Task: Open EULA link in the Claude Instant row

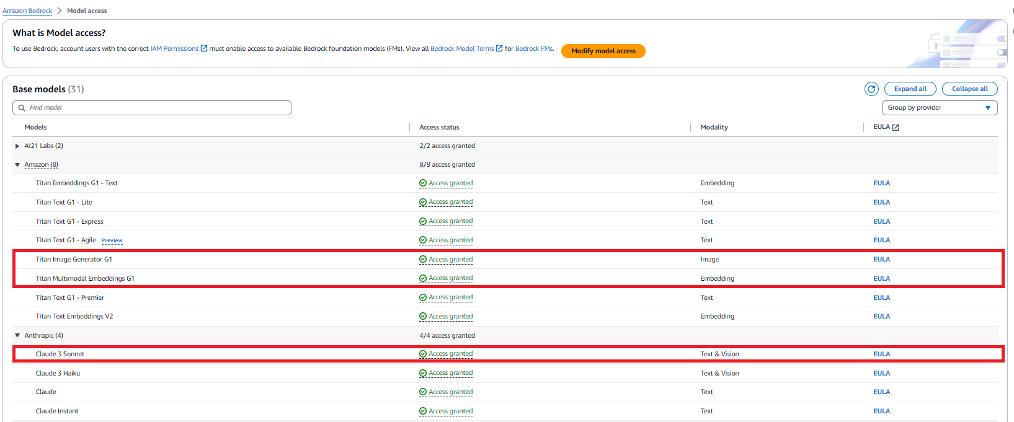Action: coord(881,411)
